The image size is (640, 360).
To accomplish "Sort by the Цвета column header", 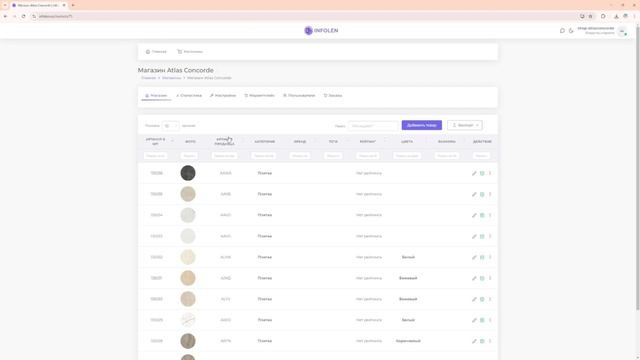I will point(407,142).
